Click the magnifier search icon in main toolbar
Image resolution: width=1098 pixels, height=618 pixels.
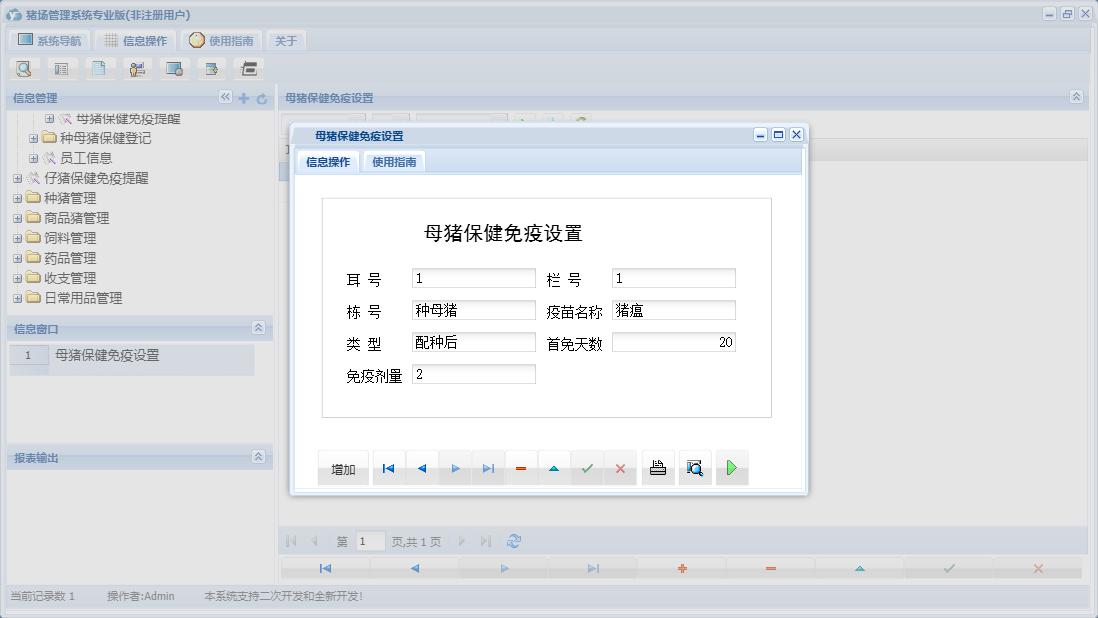(24, 69)
